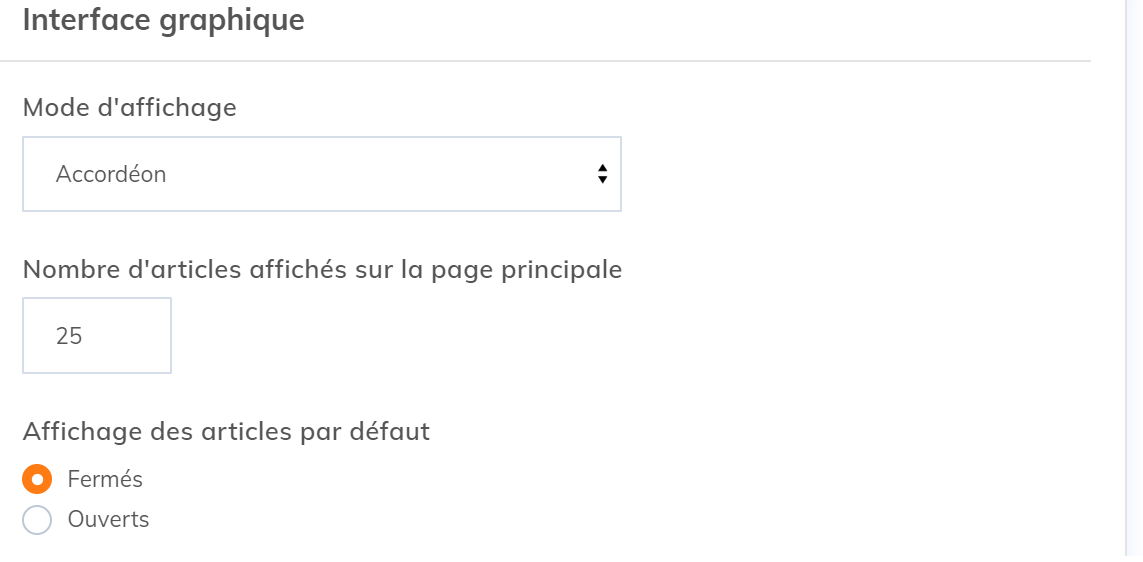
Task: Click the orange dot inside the Fermés radio
Action: [x=37, y=480]
